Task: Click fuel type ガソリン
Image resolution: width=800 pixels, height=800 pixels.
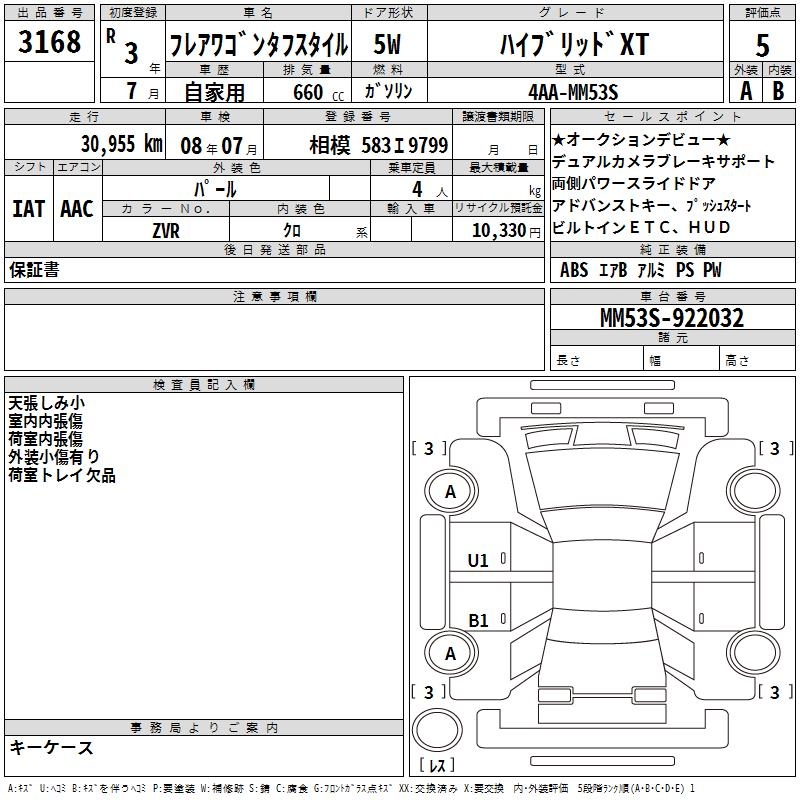Action: click(x=388, y=91)
